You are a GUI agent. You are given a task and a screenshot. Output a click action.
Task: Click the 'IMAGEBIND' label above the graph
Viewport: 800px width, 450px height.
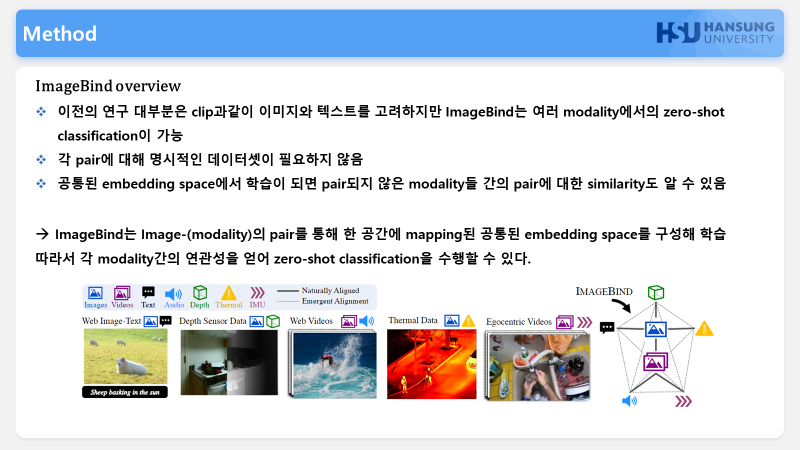604,291
